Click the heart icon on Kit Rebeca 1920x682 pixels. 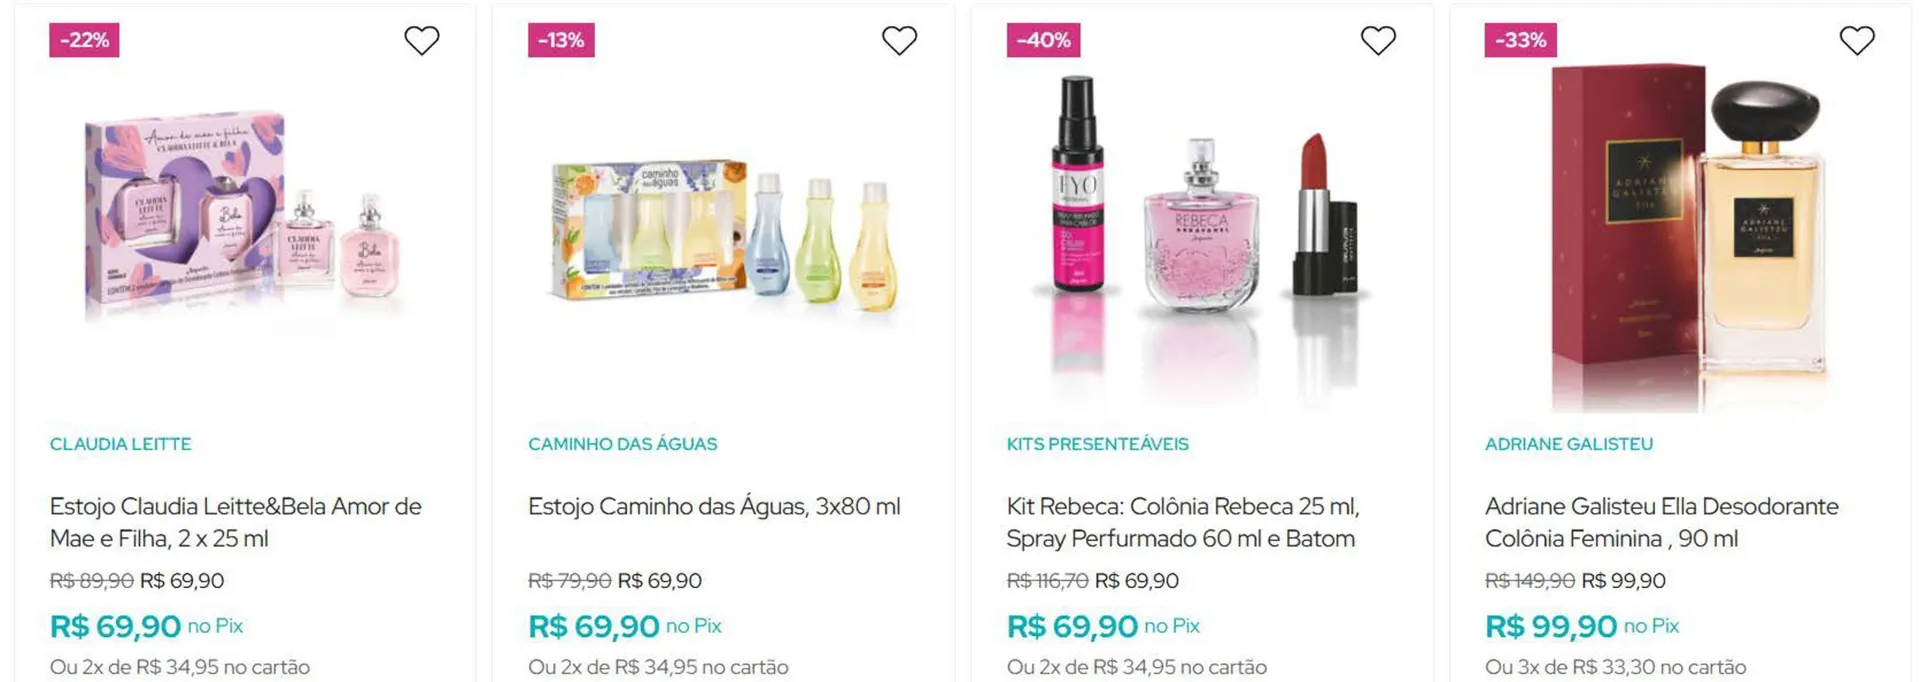[x=1378, y=40]
